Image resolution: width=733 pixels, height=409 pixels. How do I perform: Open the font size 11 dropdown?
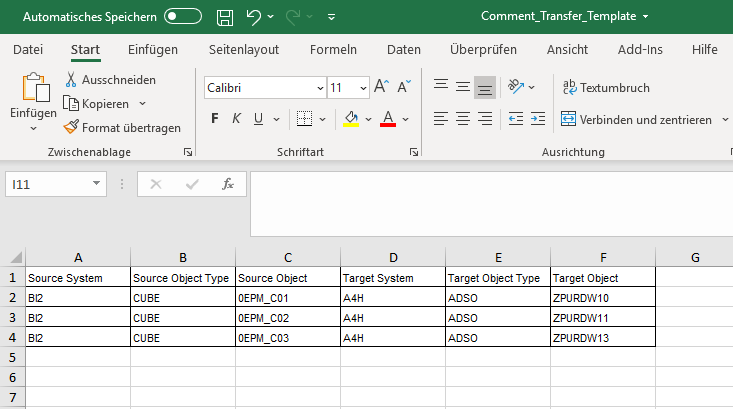coord(362,88)
